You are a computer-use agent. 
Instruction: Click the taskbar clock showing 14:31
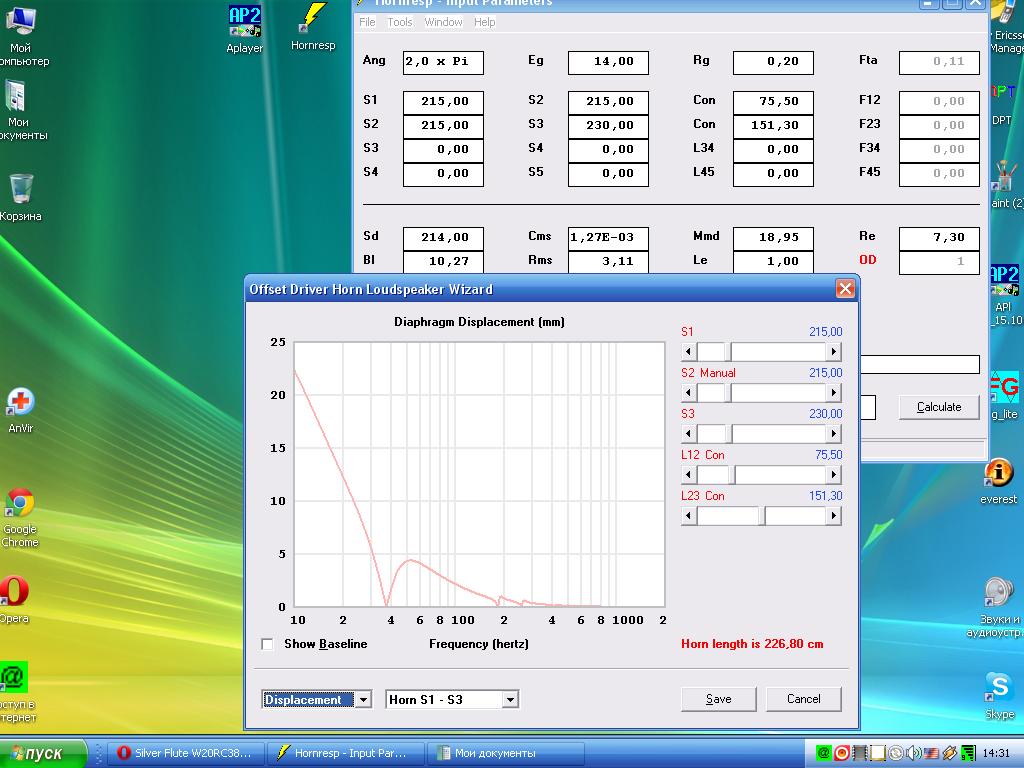996,753
